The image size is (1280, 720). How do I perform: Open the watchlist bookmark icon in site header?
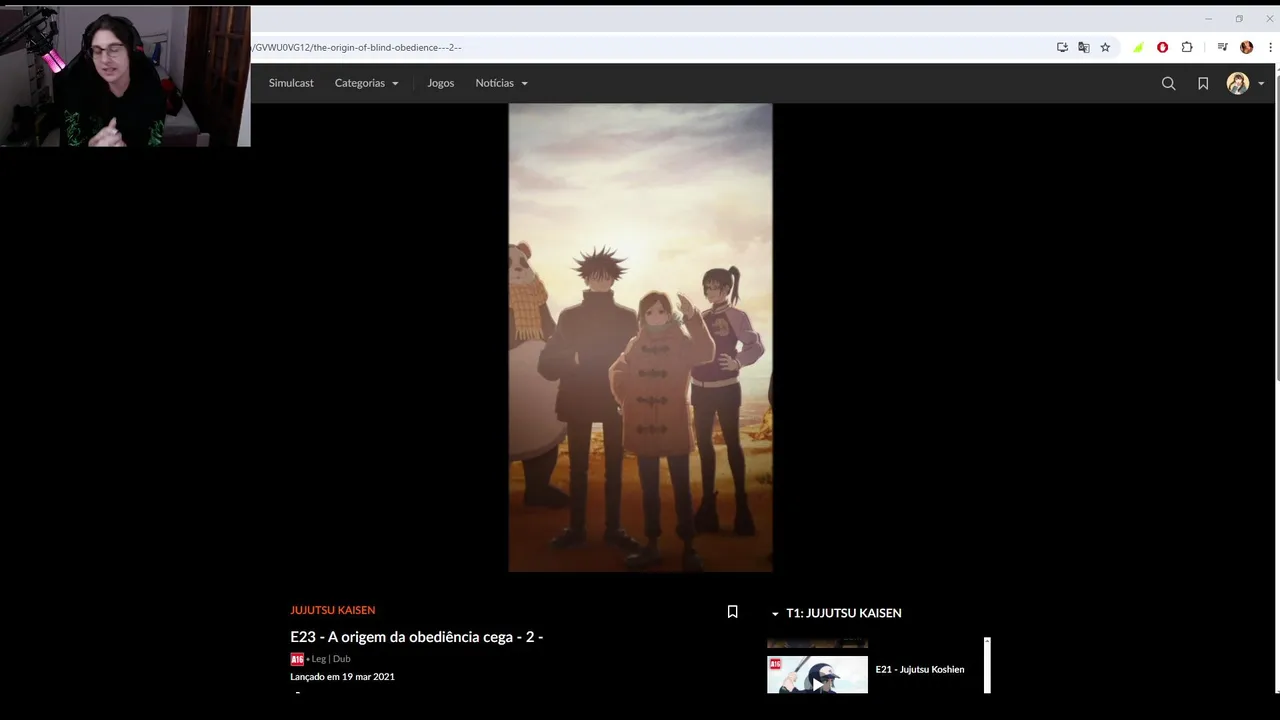[1203, 84]
